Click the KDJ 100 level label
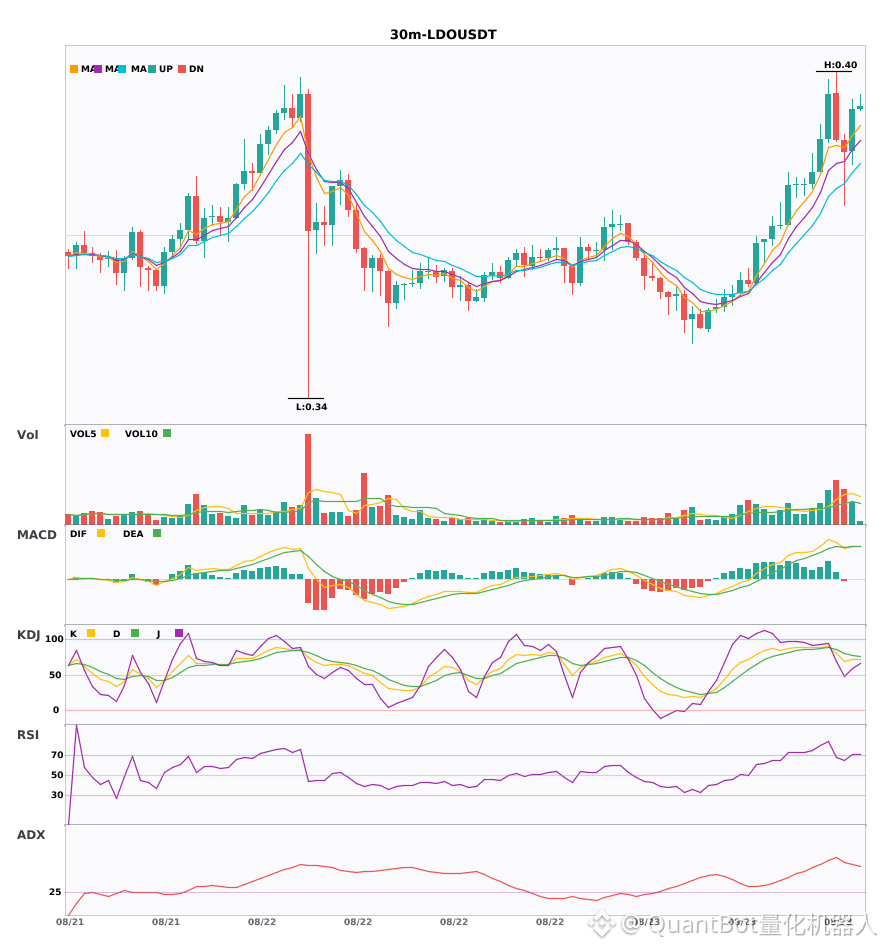This screenshot has width=885, height=950. coord(55,639)
